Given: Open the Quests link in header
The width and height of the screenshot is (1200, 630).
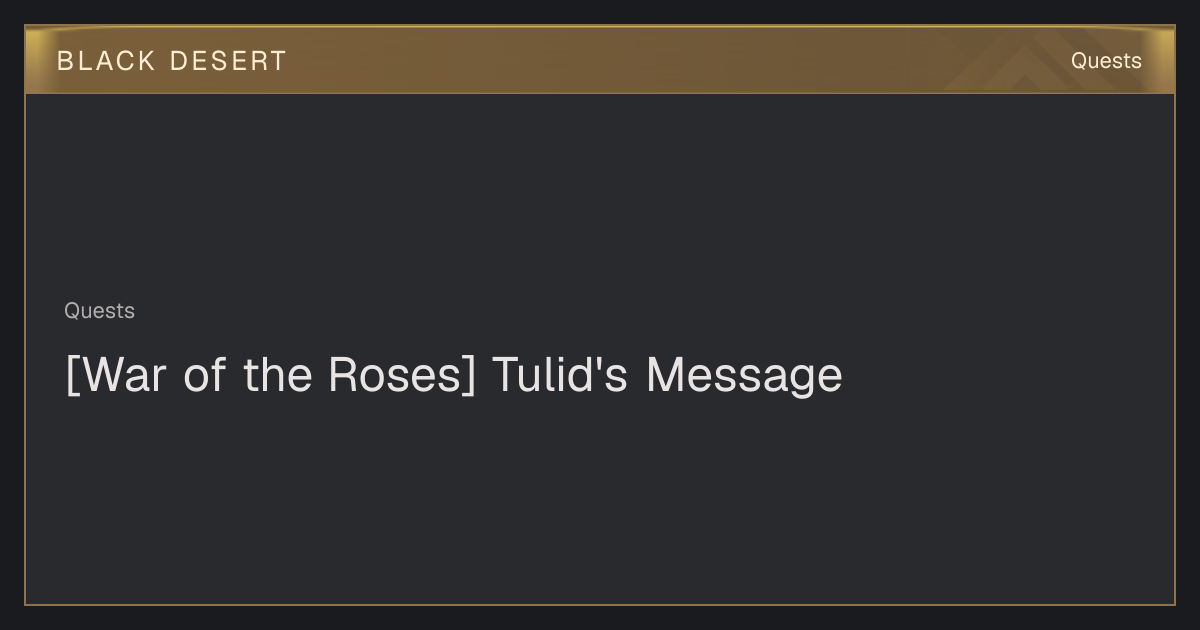Looking at the screenshot, I should (x=1106, y=61).
